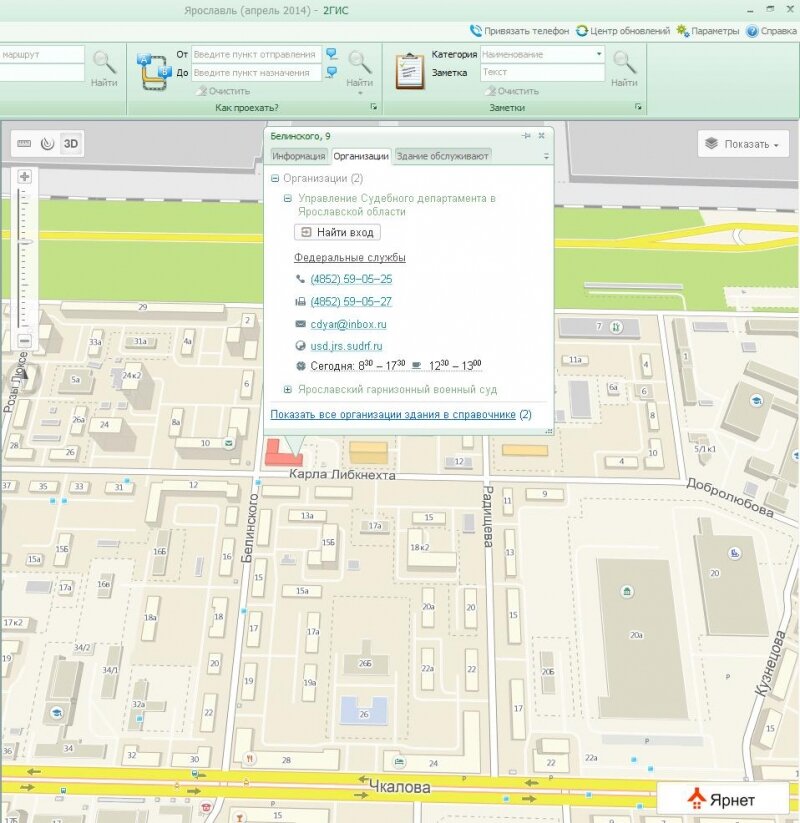Viewport: 800px width, 823px height.
Task: Open Привязать телефон
Action: [x=519, y=31]
